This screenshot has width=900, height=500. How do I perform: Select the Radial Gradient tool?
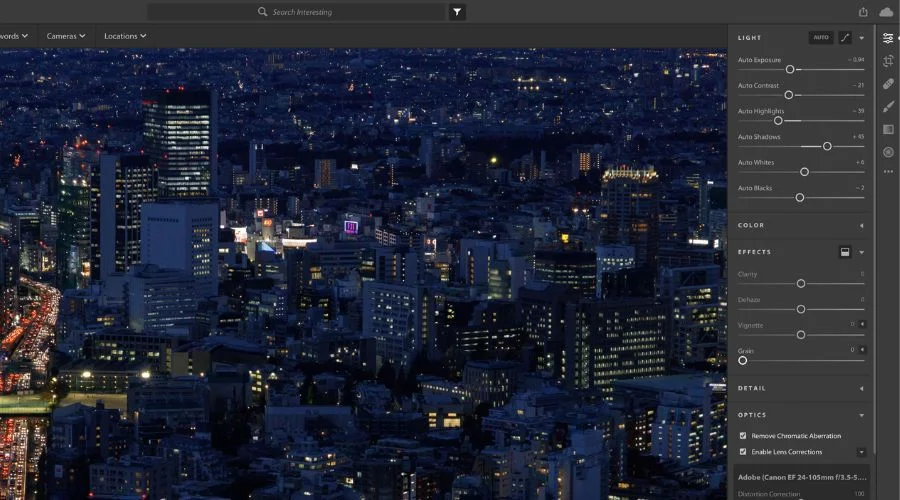tap(888, 152)
